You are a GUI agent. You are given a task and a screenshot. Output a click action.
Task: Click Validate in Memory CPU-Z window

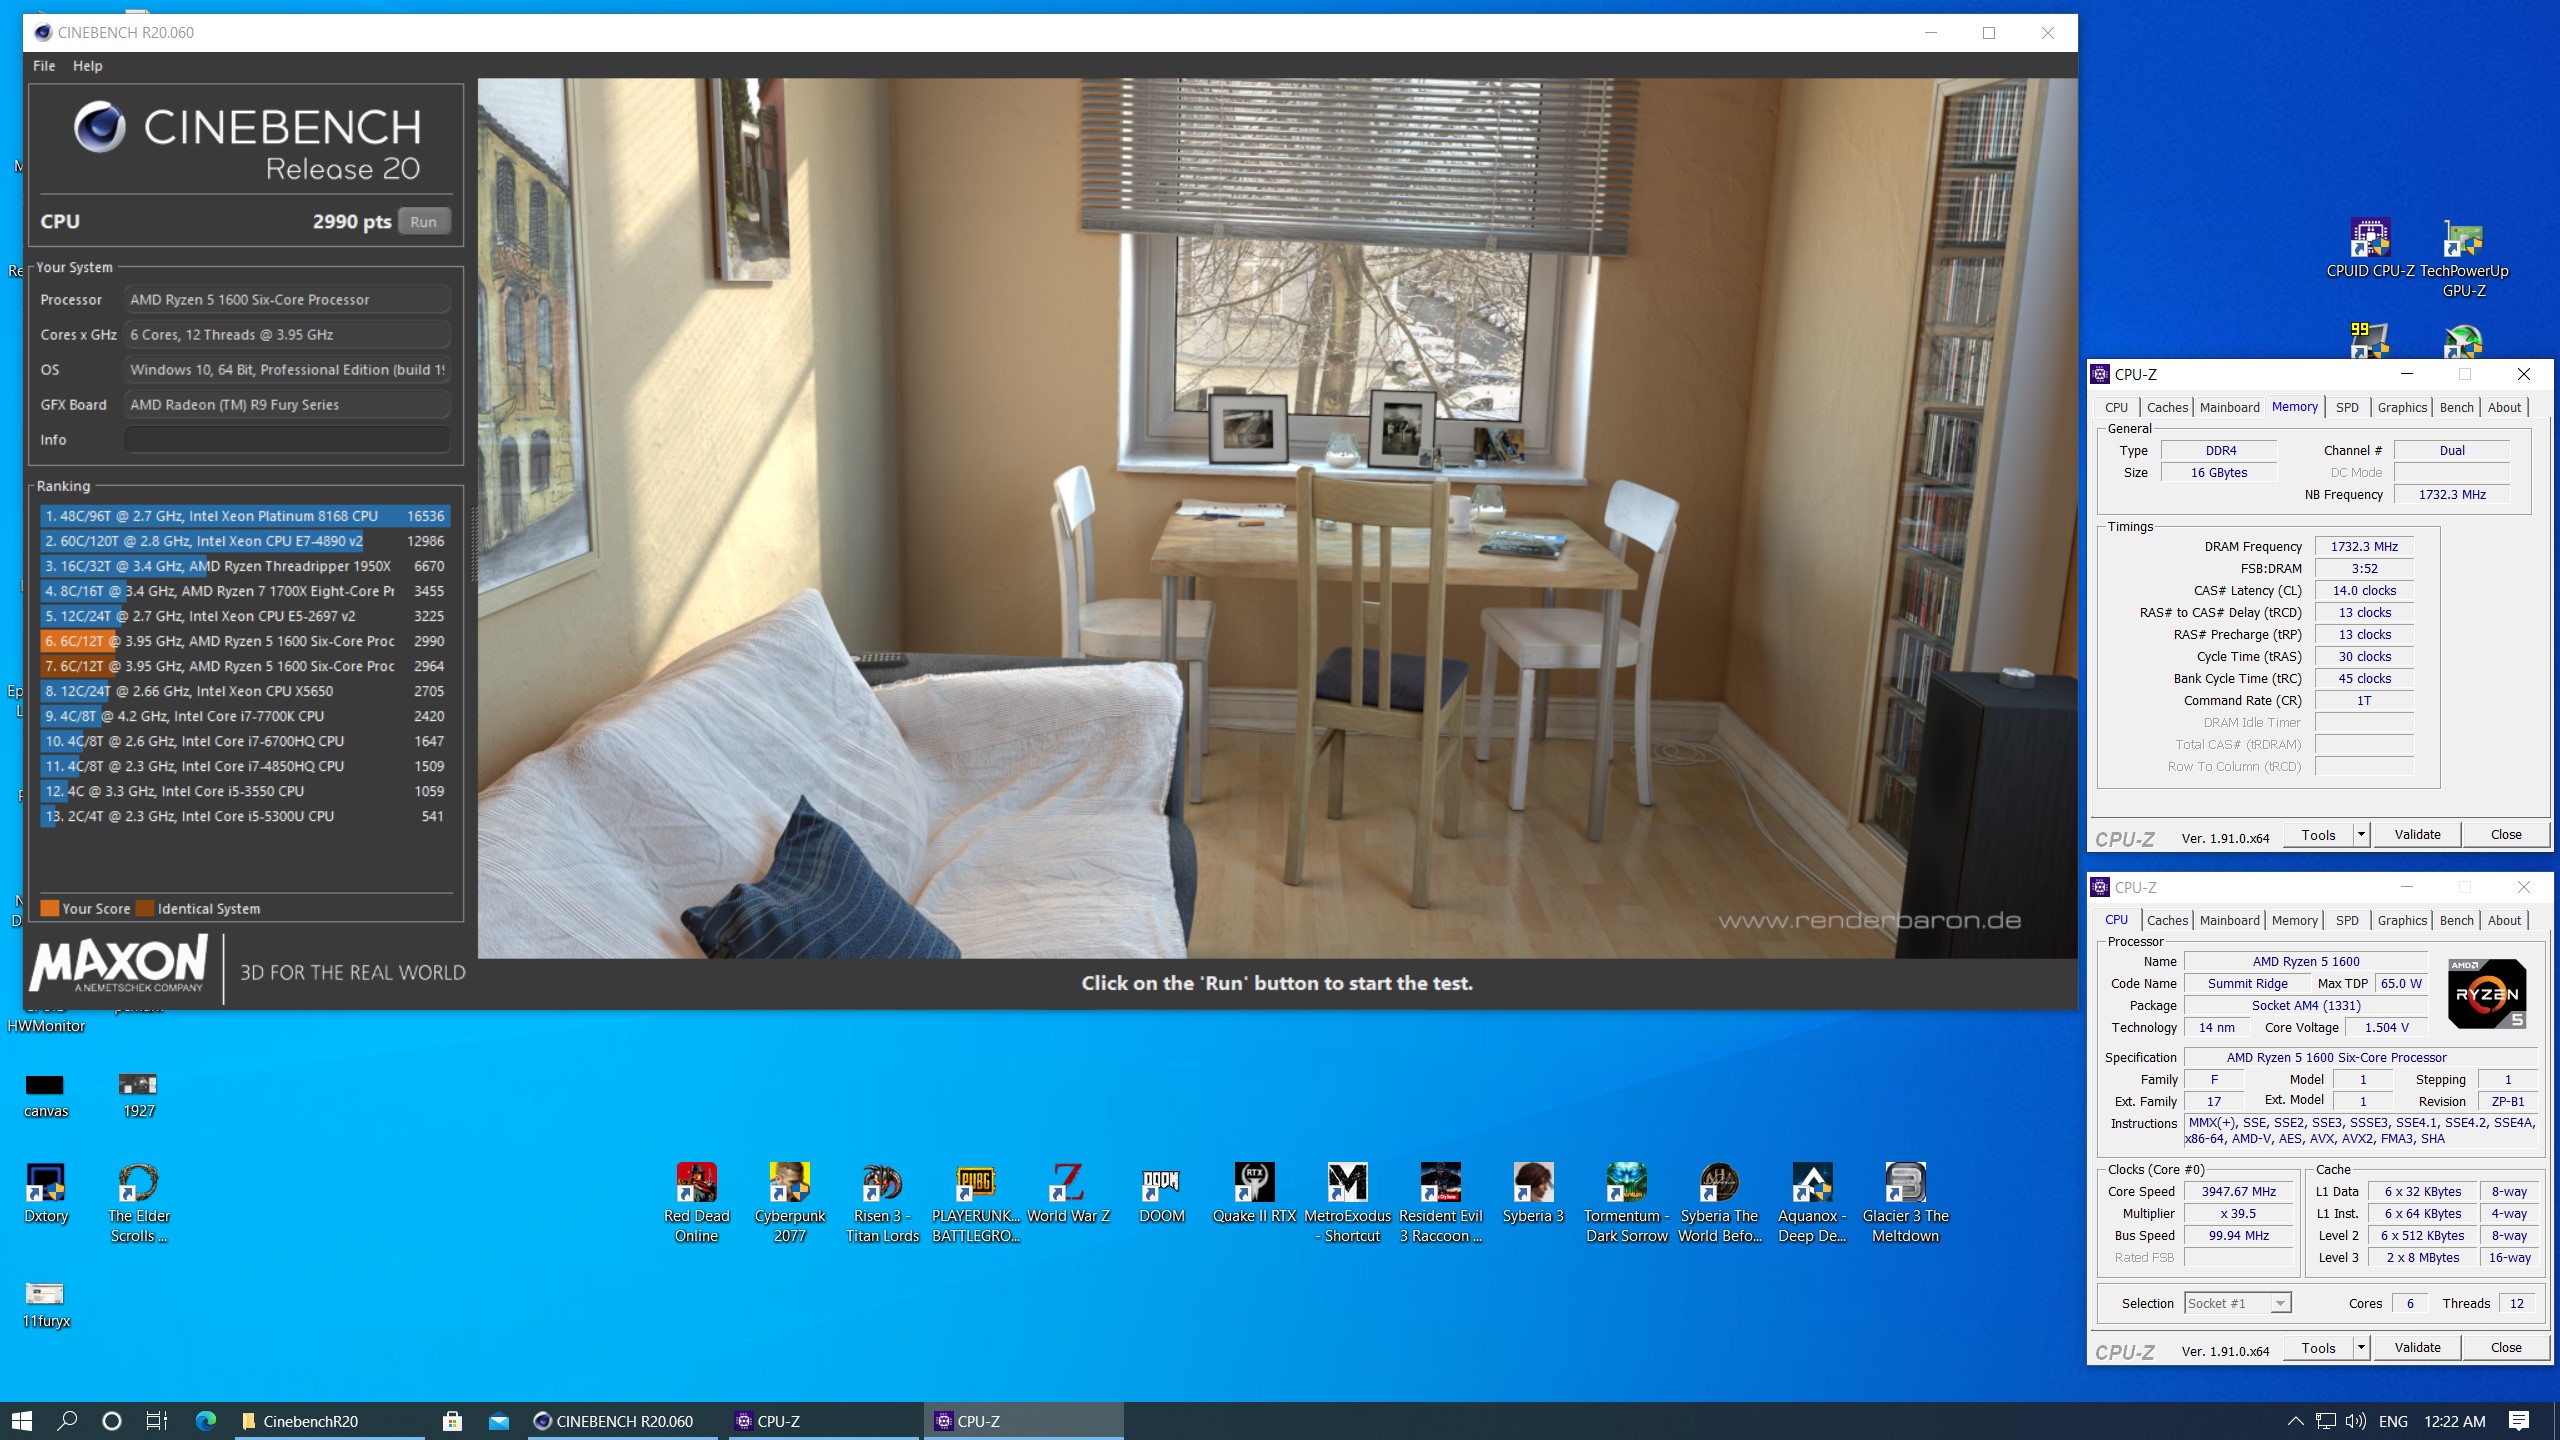[2417, 835]
